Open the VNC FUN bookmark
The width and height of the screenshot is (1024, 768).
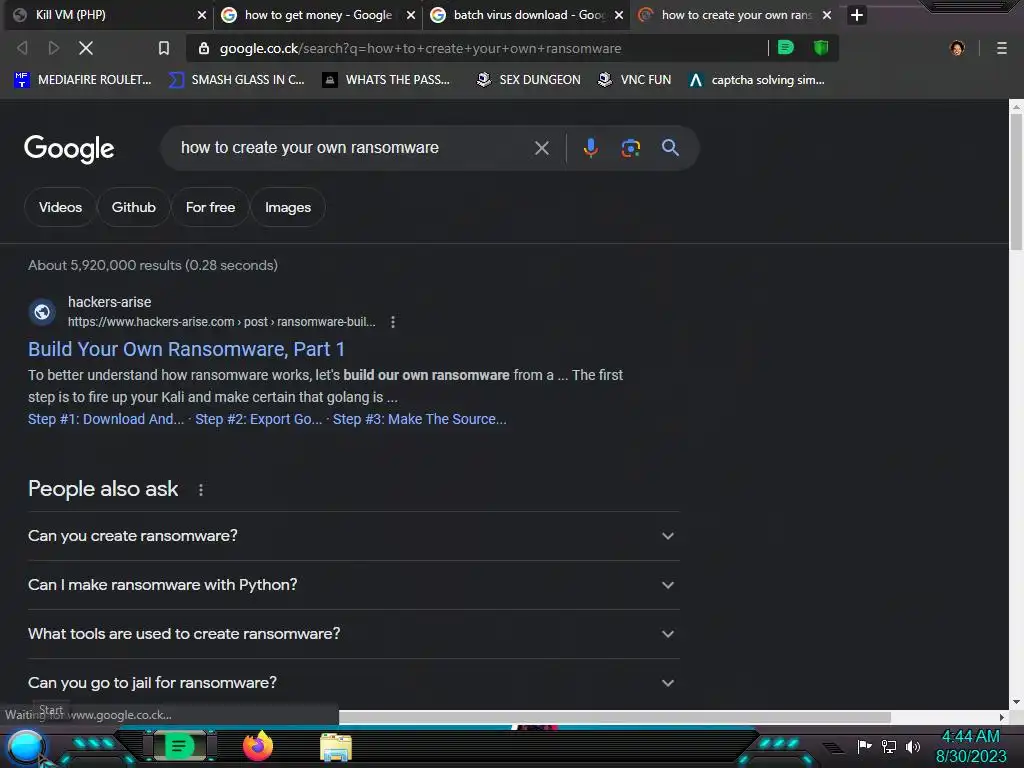635,80
